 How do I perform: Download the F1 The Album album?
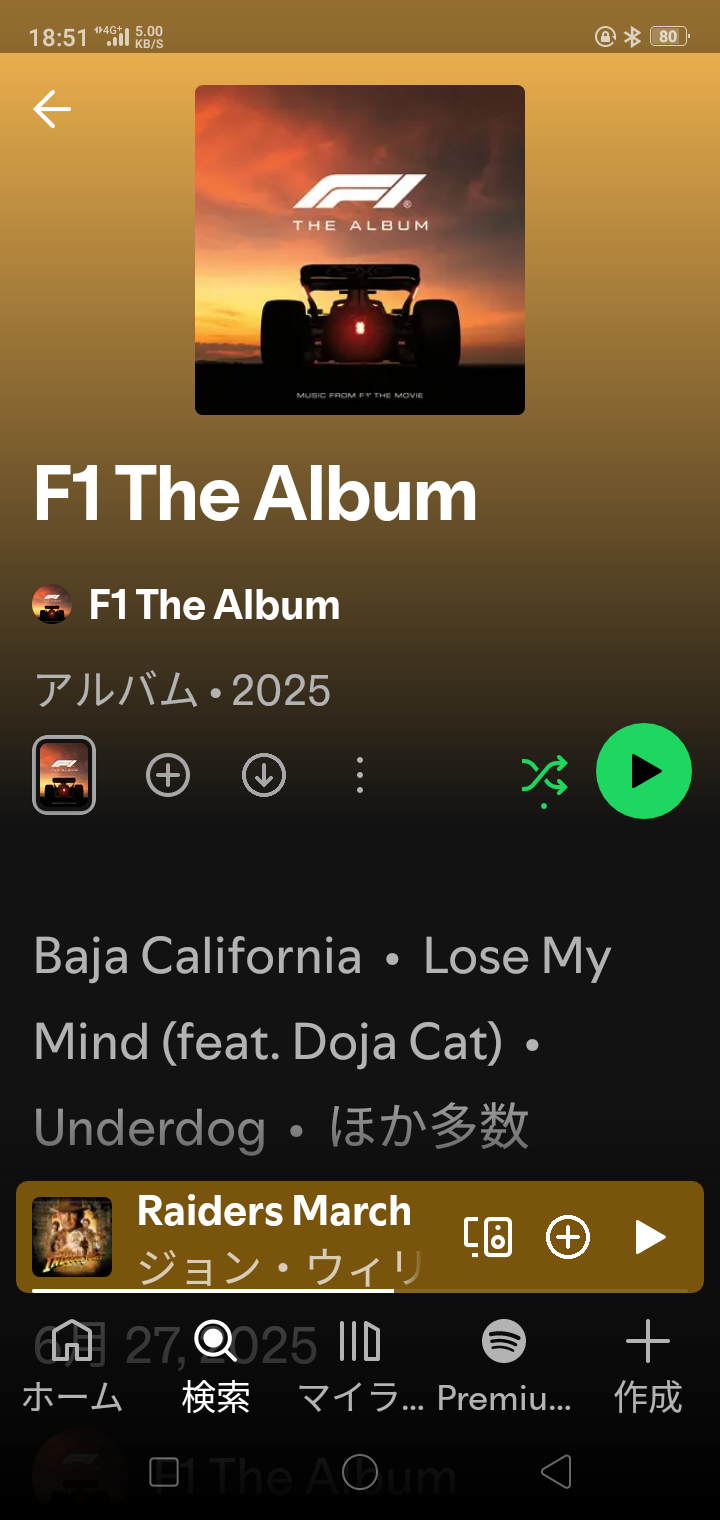click(264, 776)
